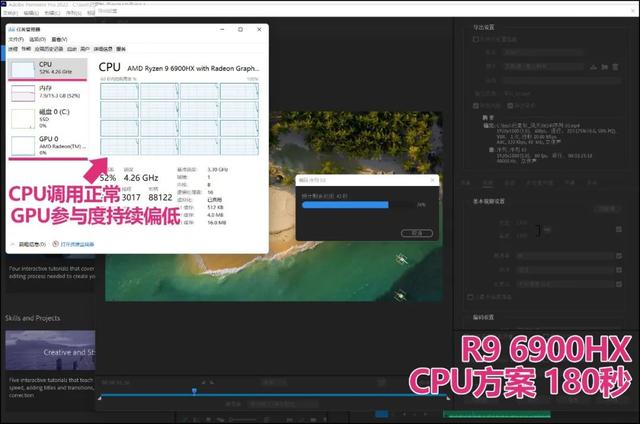The width and height of the screenshot is (640, 424).
Task: Click the encoding progress bar in render dialog
Action: click(x=358, y=205)
